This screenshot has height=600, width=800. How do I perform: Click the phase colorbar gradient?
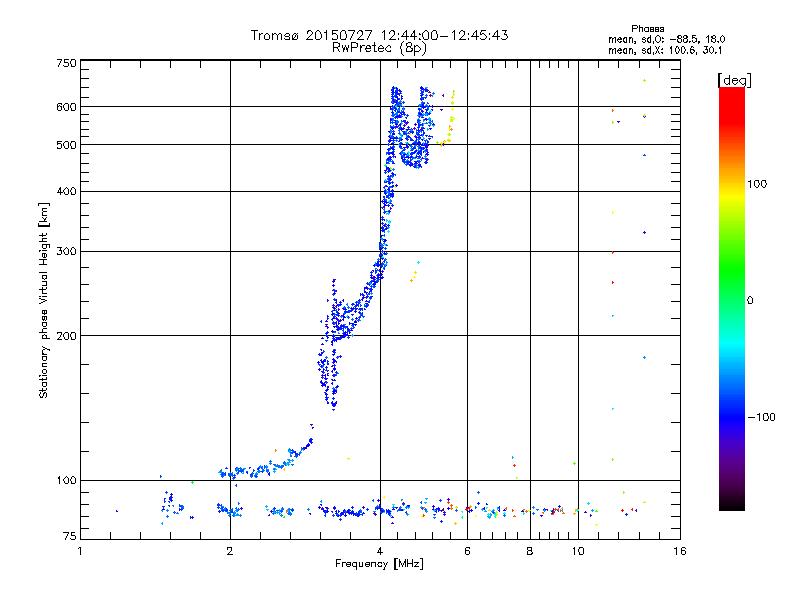(x=732, y=299)
